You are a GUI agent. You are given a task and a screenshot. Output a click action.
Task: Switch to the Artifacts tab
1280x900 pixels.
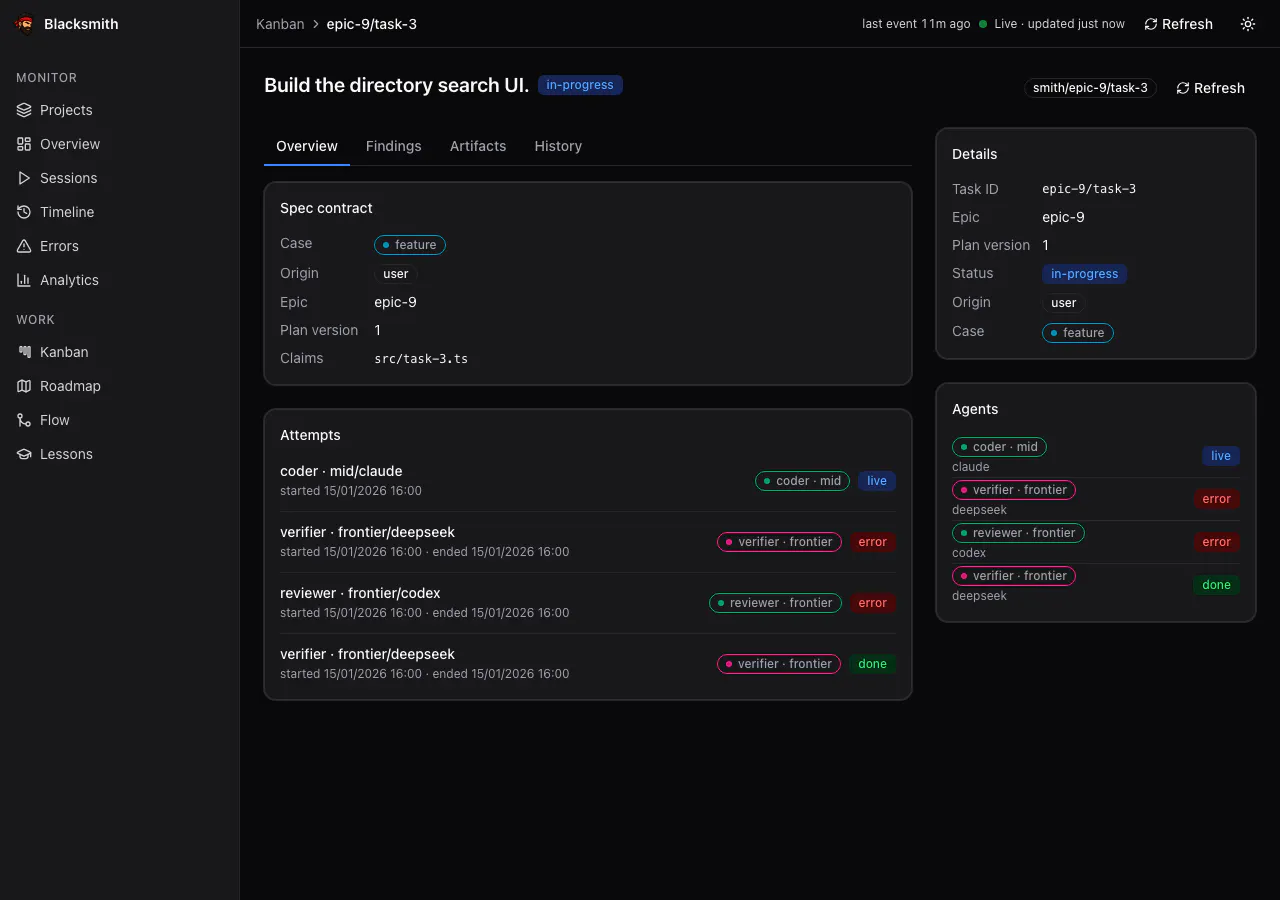coord(478,146)
